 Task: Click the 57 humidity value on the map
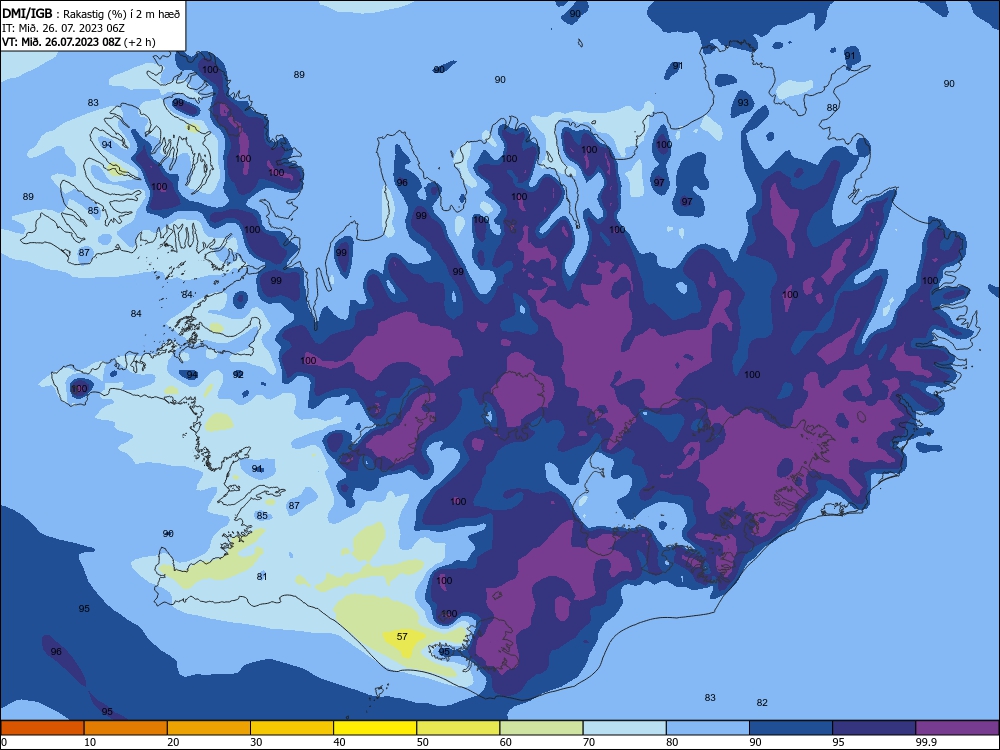(x=402, y=636)
